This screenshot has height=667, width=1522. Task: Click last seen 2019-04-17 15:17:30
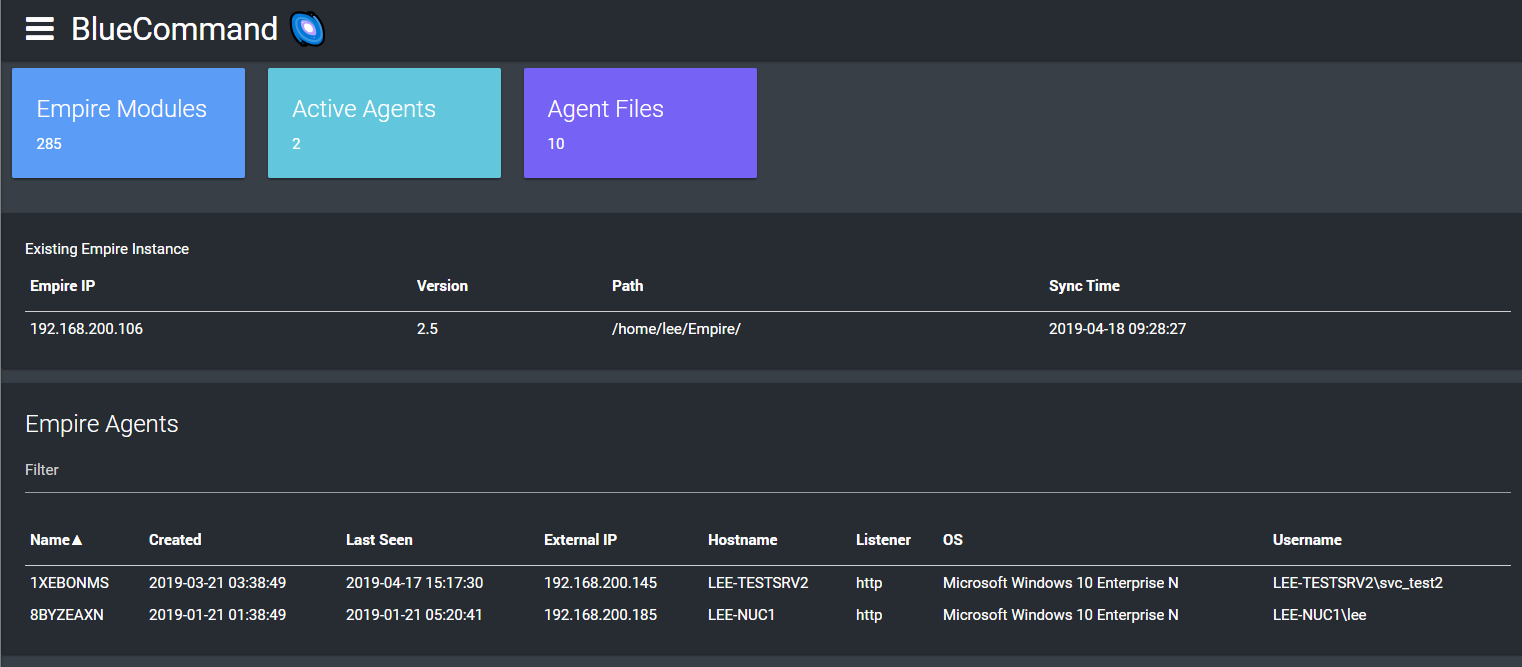coord(414,583)
